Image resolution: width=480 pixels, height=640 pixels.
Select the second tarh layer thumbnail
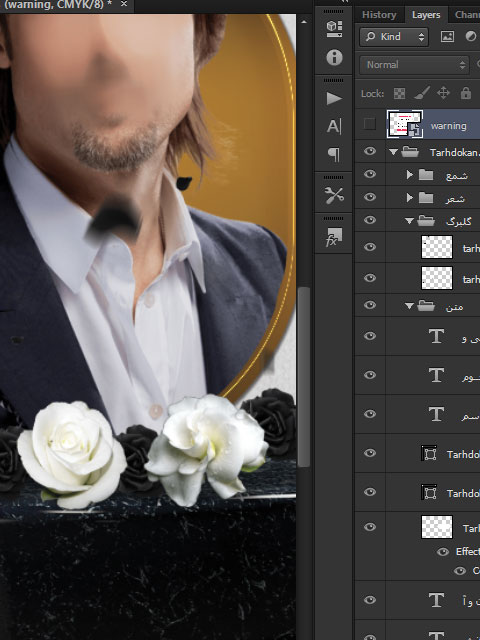point(437,278)
